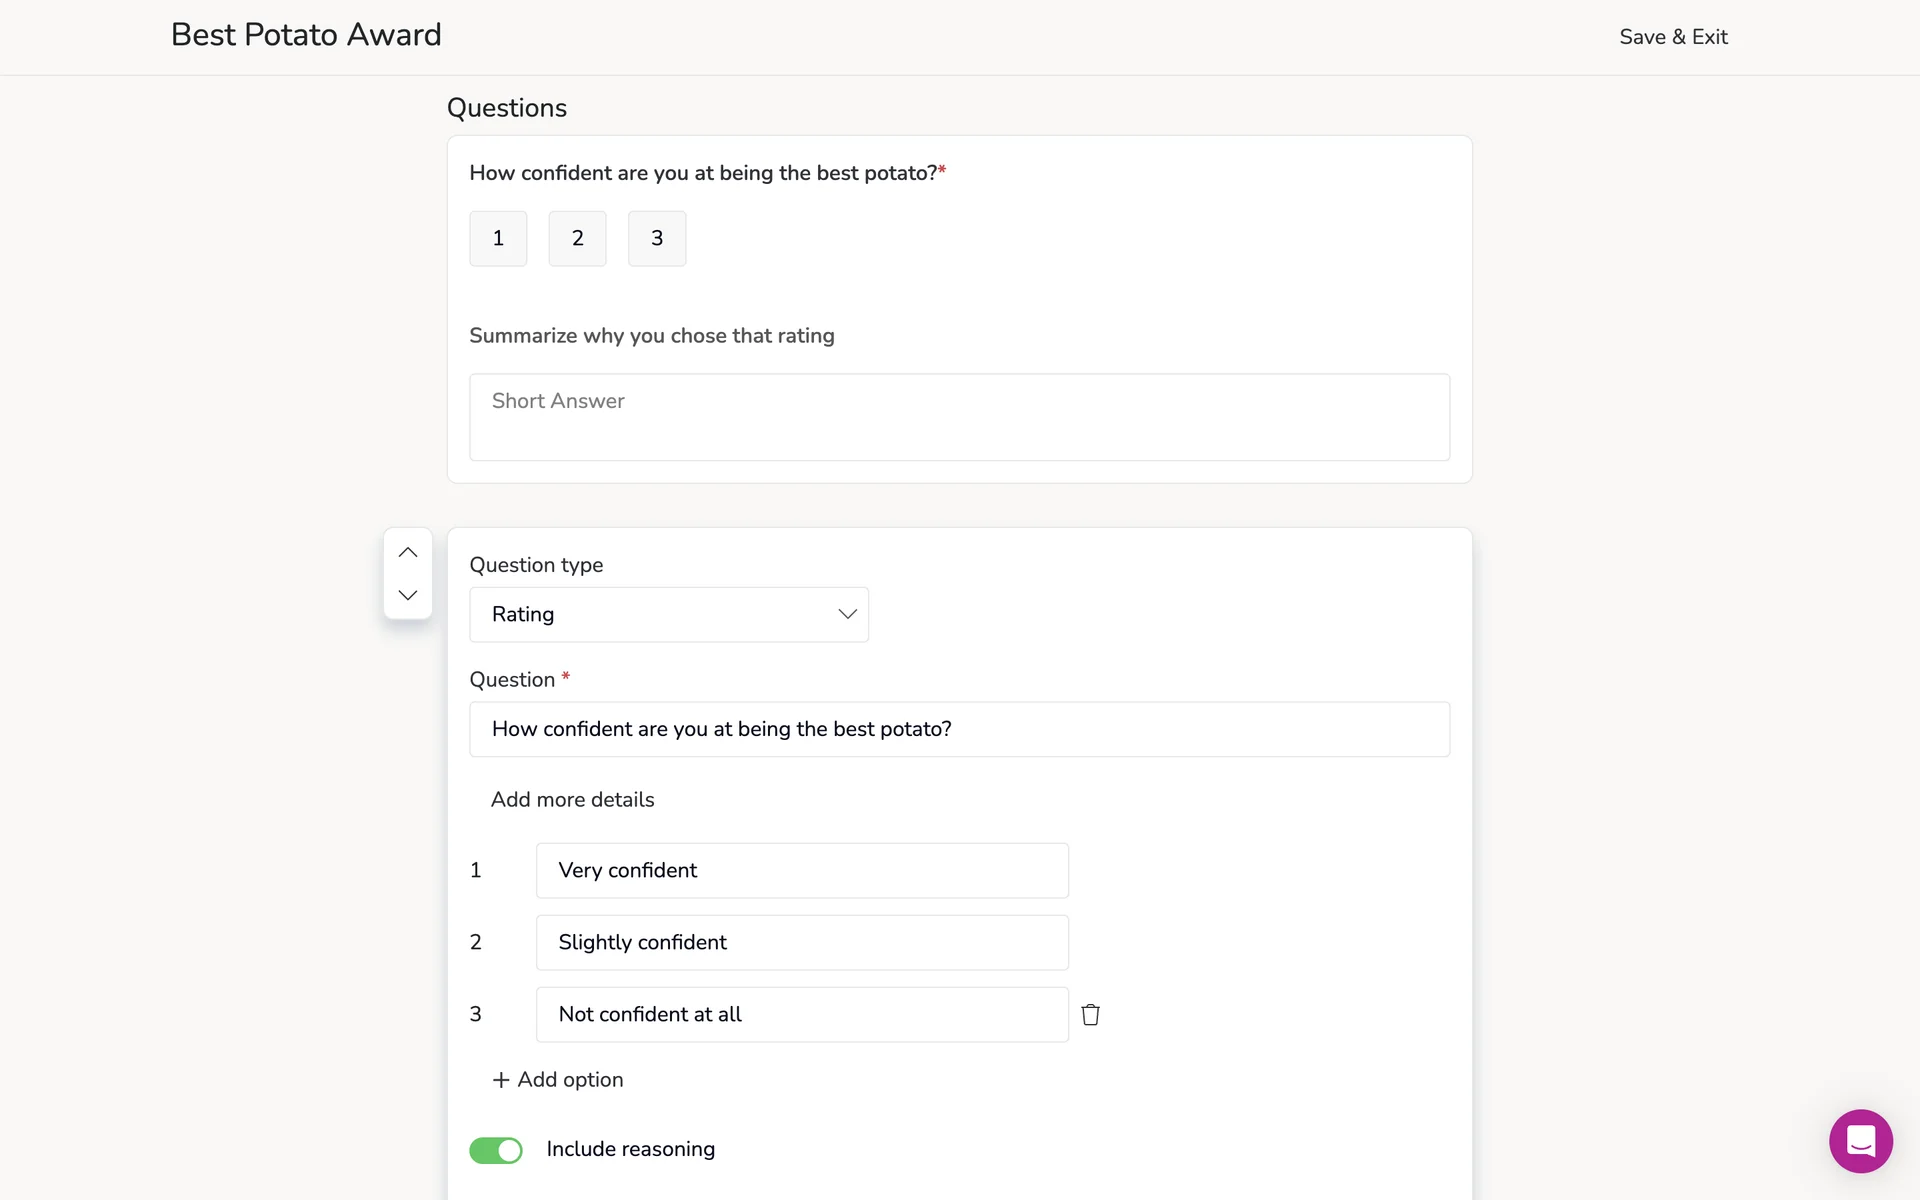The height and width of the screenshot is (1200, 1920).
Task: Click the Best Potato Award title
Action: (306, 35)
